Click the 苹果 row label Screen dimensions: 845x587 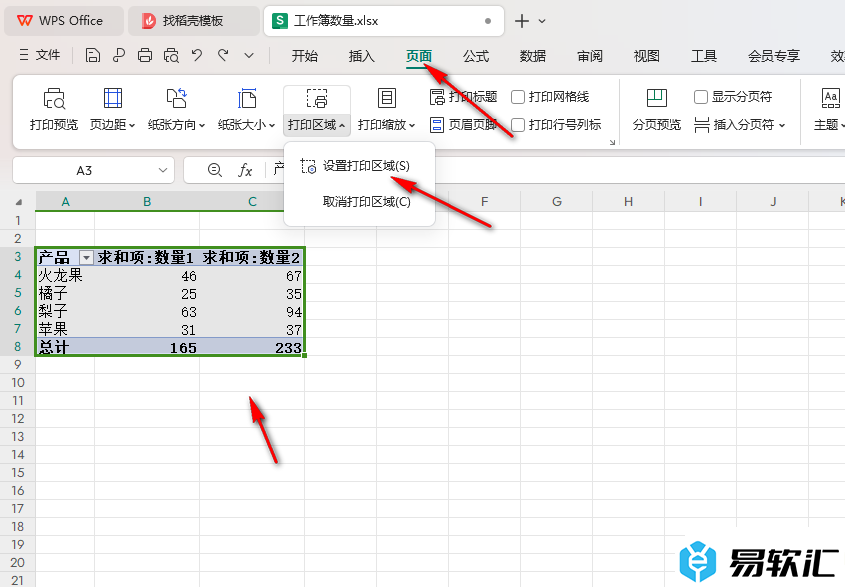click(x=65, y=329)
